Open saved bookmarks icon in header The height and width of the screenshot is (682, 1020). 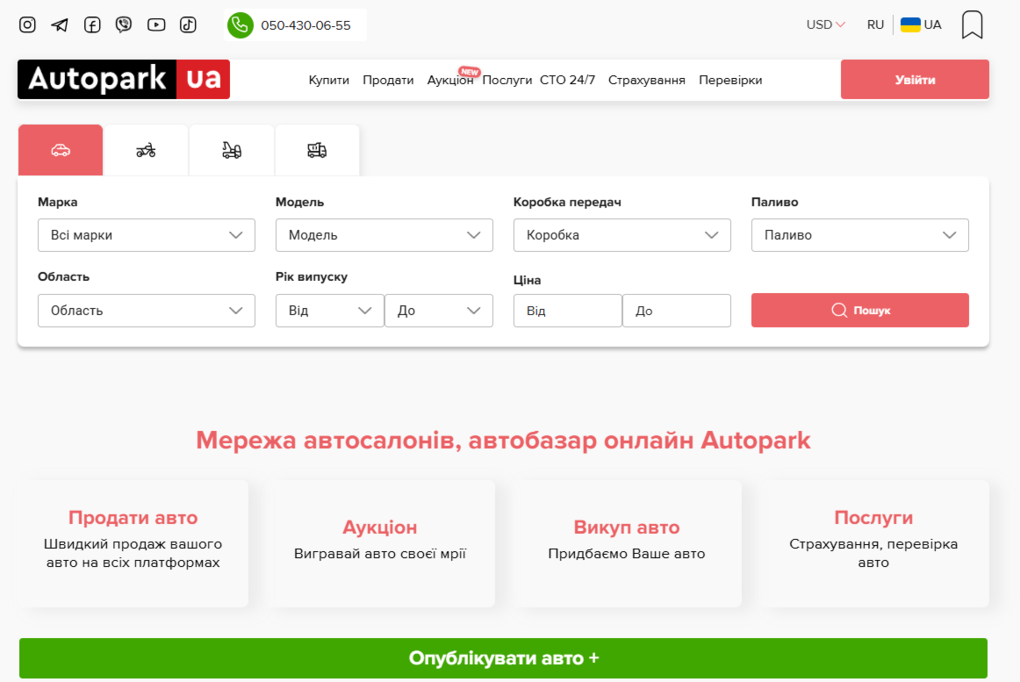click(x=971, y=25)
